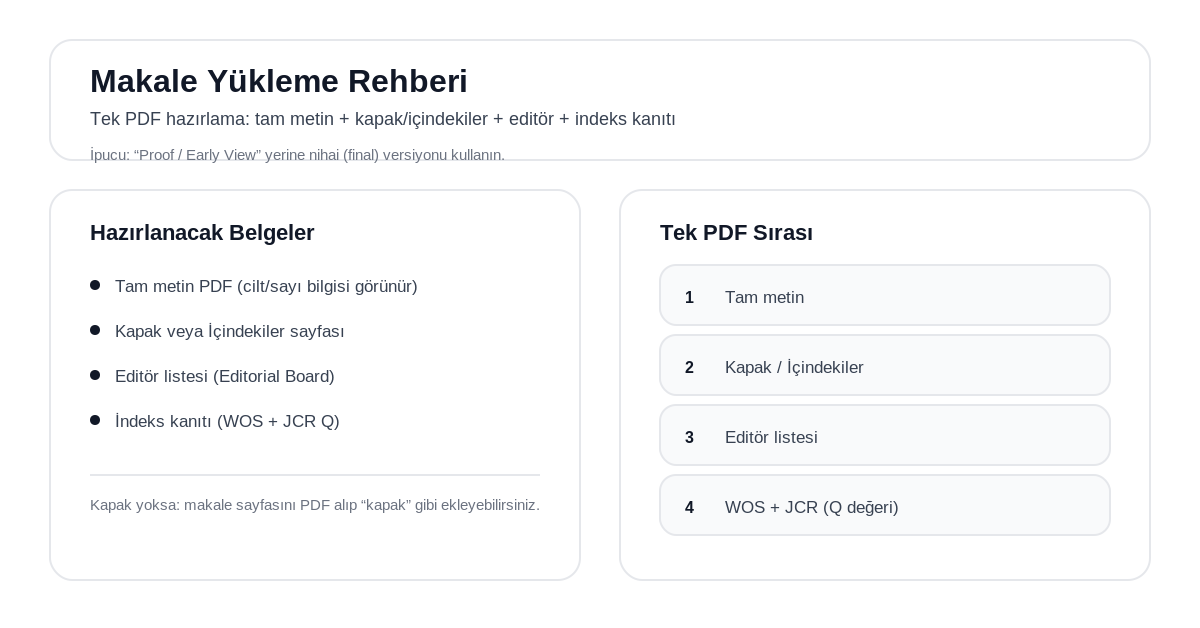Select the 'İndeks kanıtı (WOS + JCR Q)' list item
The width and height of the screenshot is (1200, 628).
pos(227,422)
